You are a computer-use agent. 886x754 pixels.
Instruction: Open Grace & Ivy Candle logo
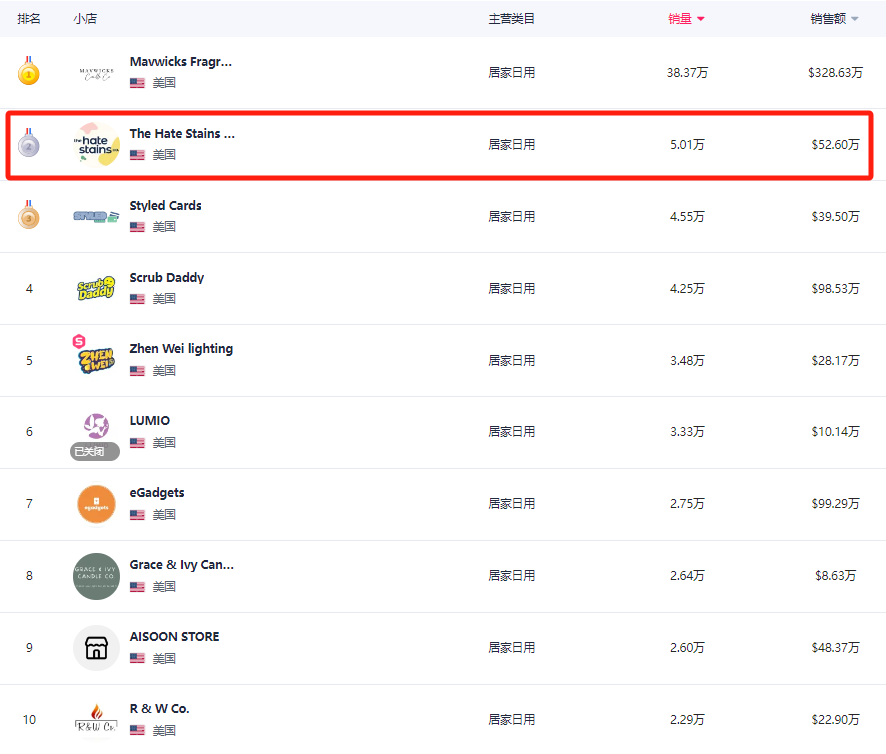(96, 576)
